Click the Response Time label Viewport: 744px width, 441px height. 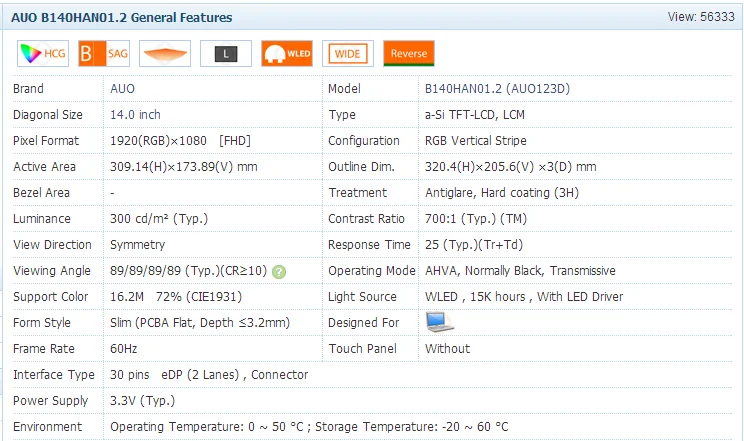pos(369,245)
